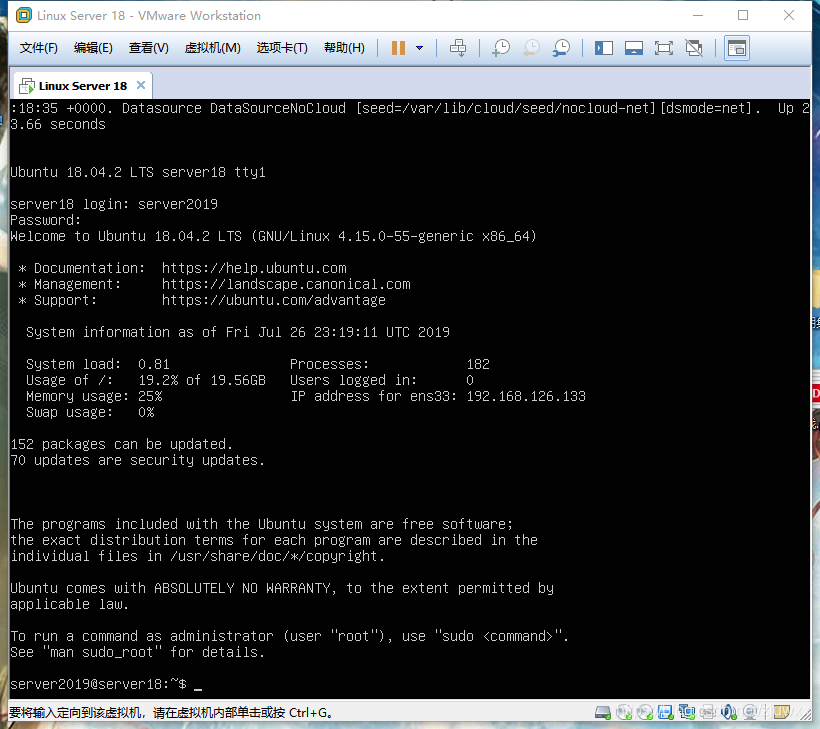Image resolution: width=820 pixels, height=729 pixels.
Task: Toggle the library sidebar panel
Action: 604,48
